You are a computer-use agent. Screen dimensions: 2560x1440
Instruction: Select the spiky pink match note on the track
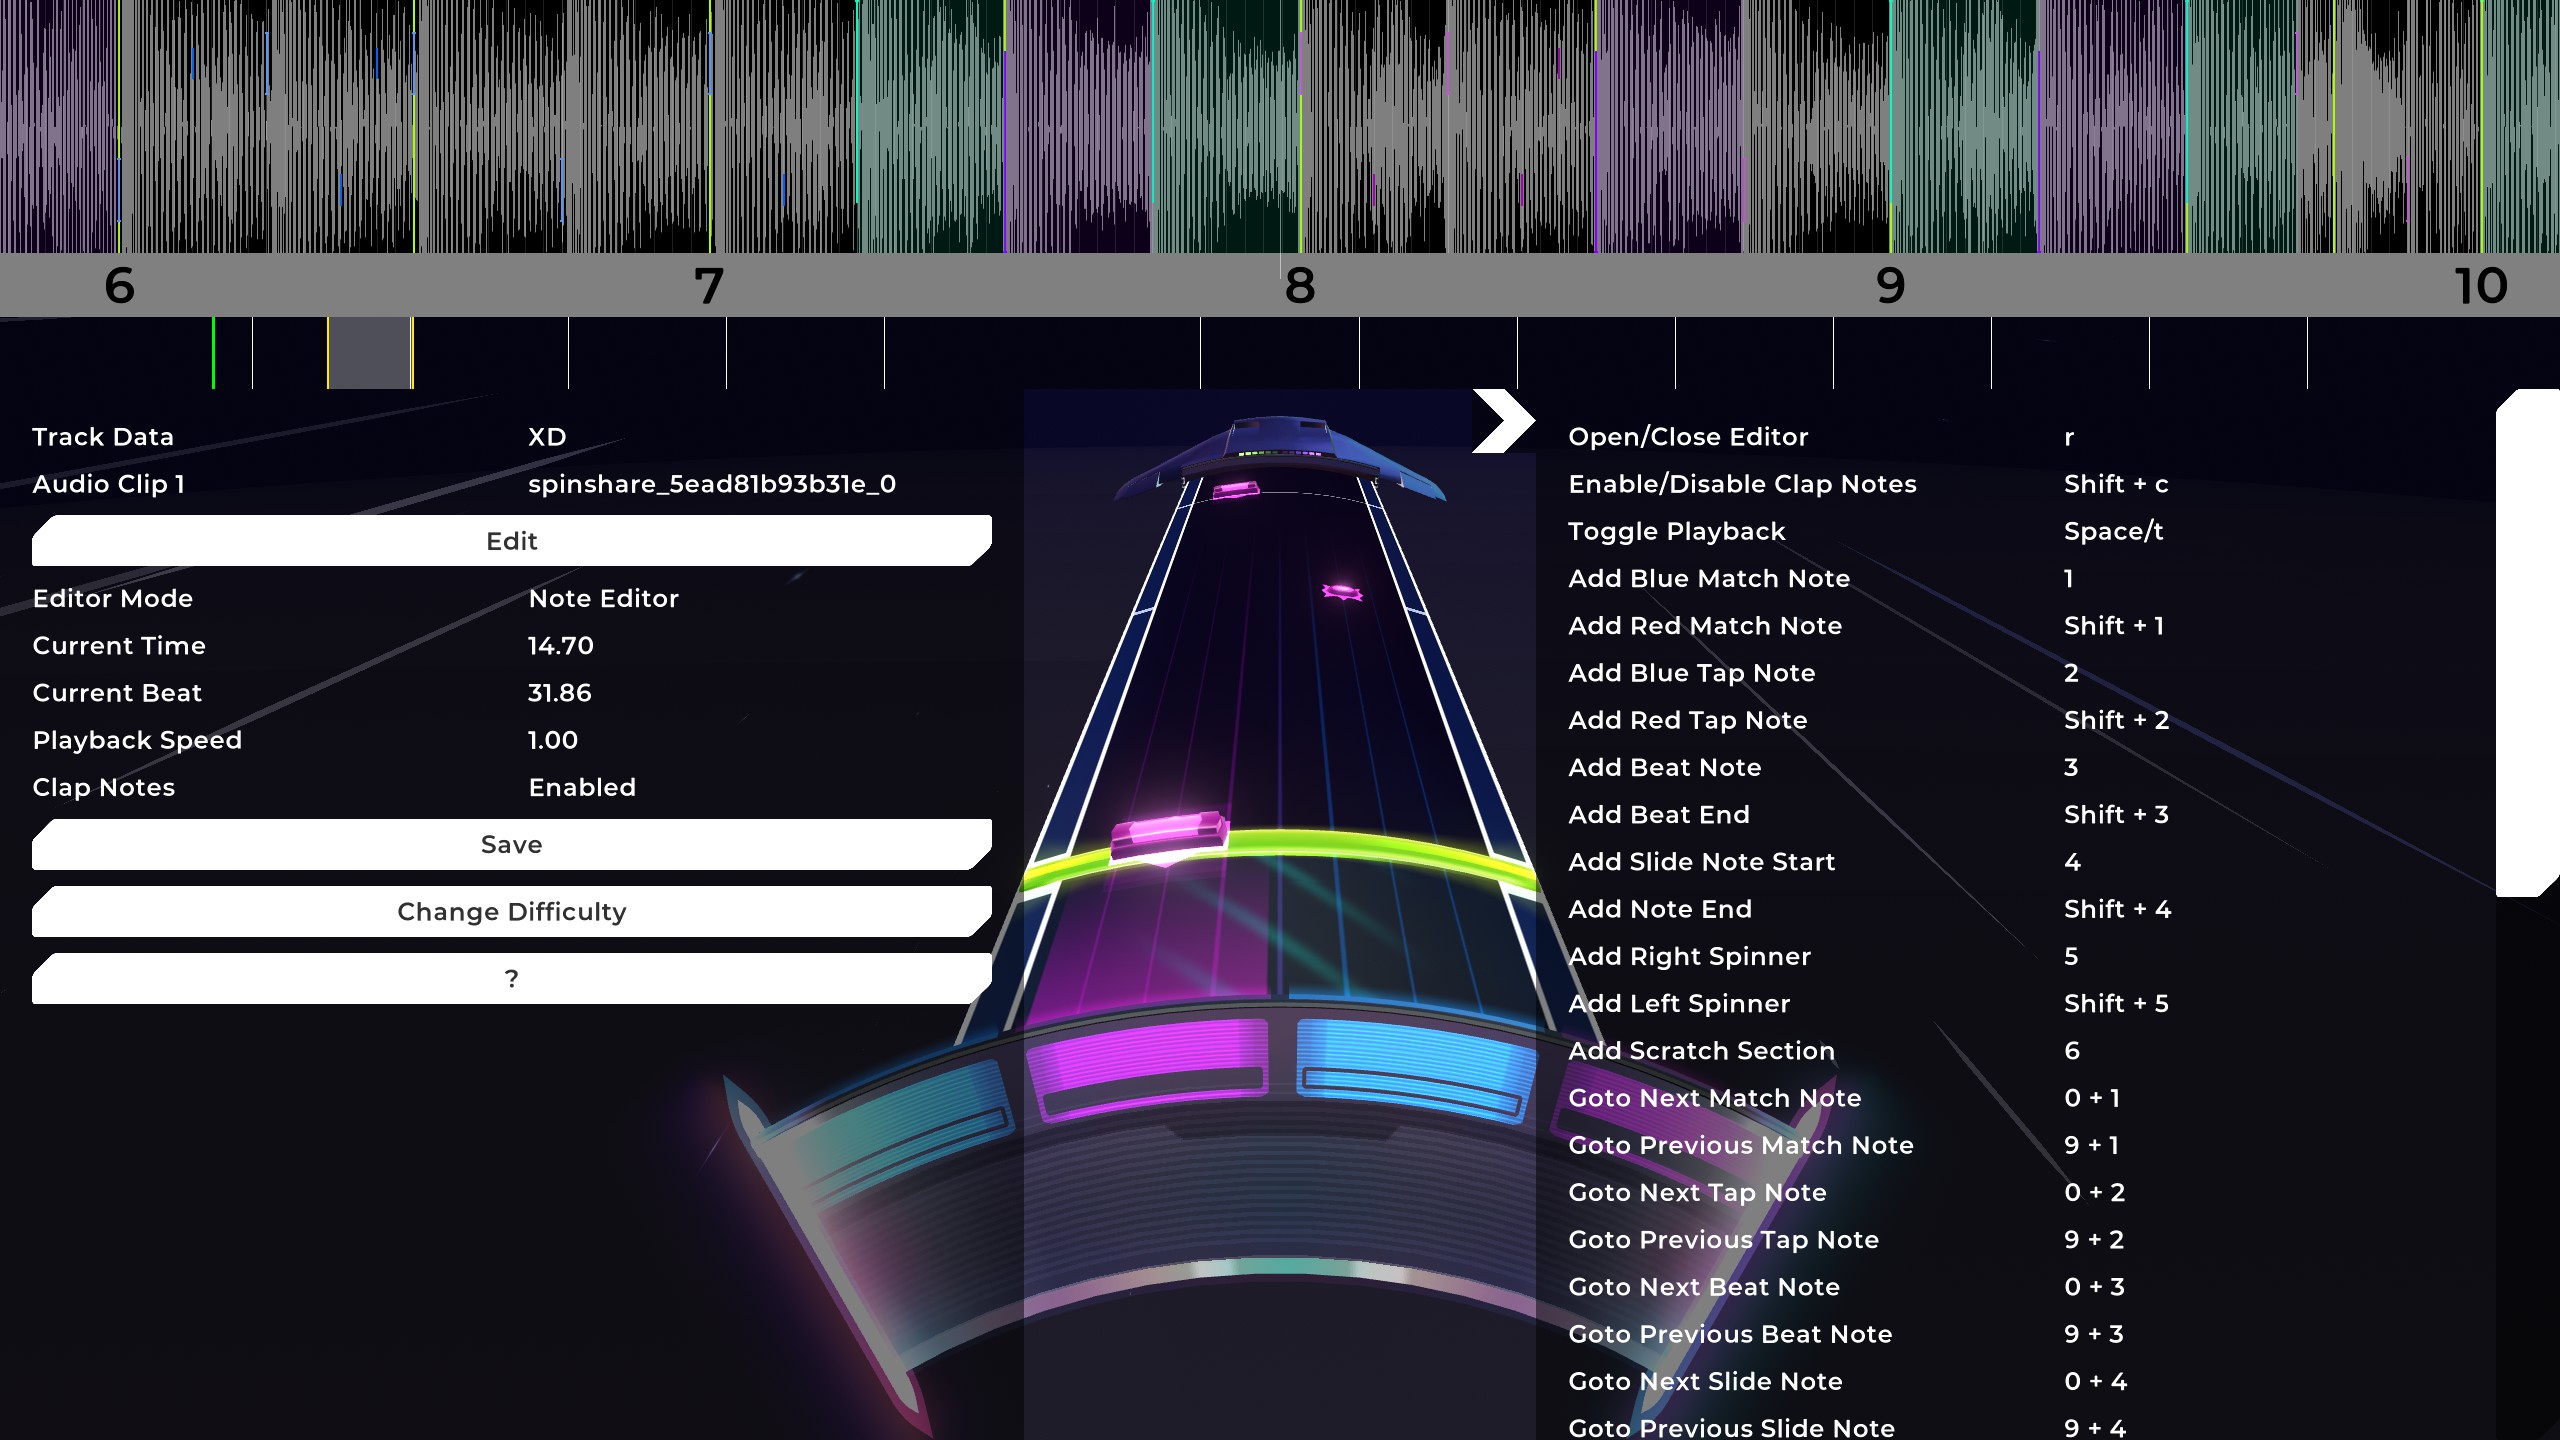click(x=1341, y=592)
